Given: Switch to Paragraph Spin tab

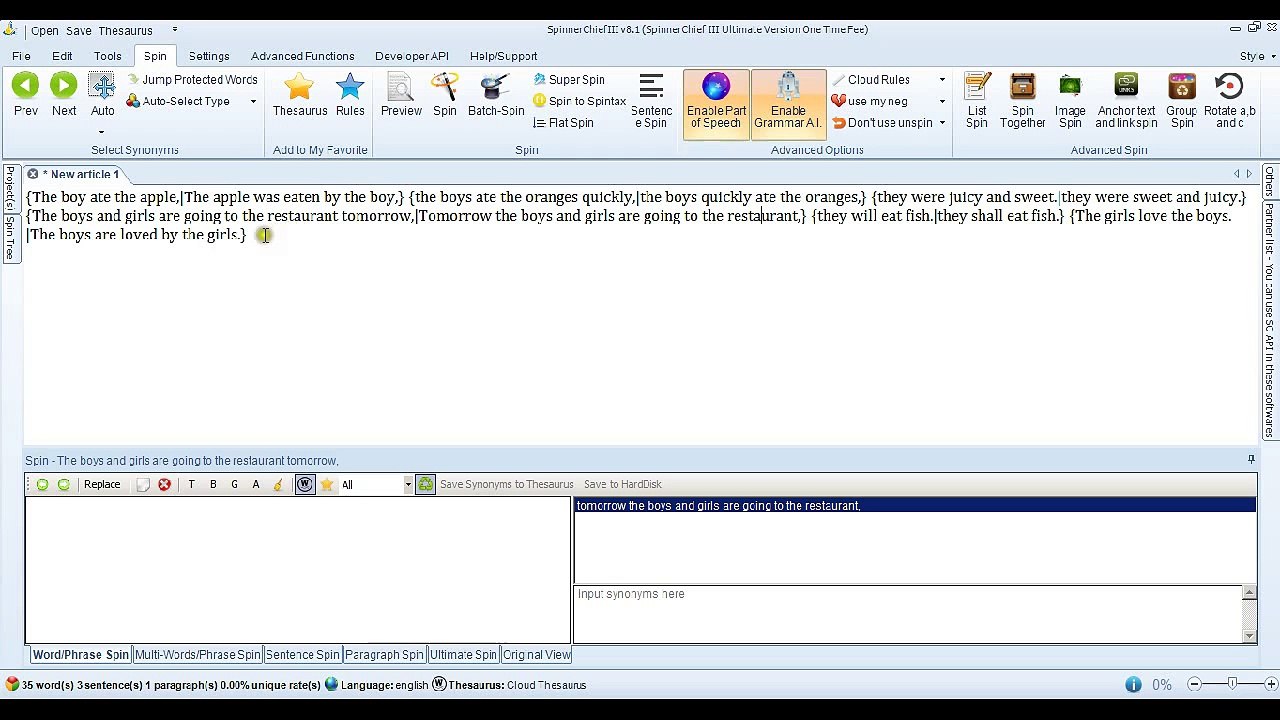Looking at the screenshot, I should click(x=384, y=655).
